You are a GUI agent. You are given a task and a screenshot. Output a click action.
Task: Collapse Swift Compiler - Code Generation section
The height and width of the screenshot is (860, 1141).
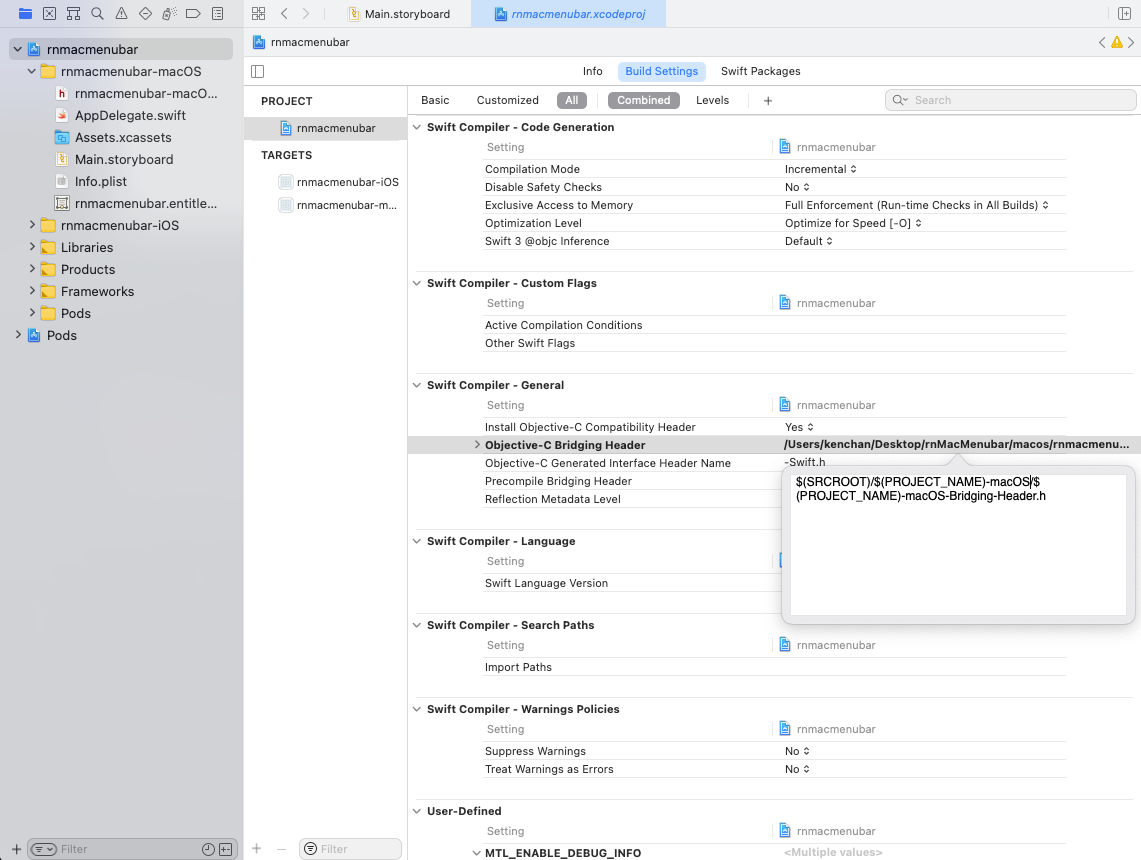[x=417, y=127]
